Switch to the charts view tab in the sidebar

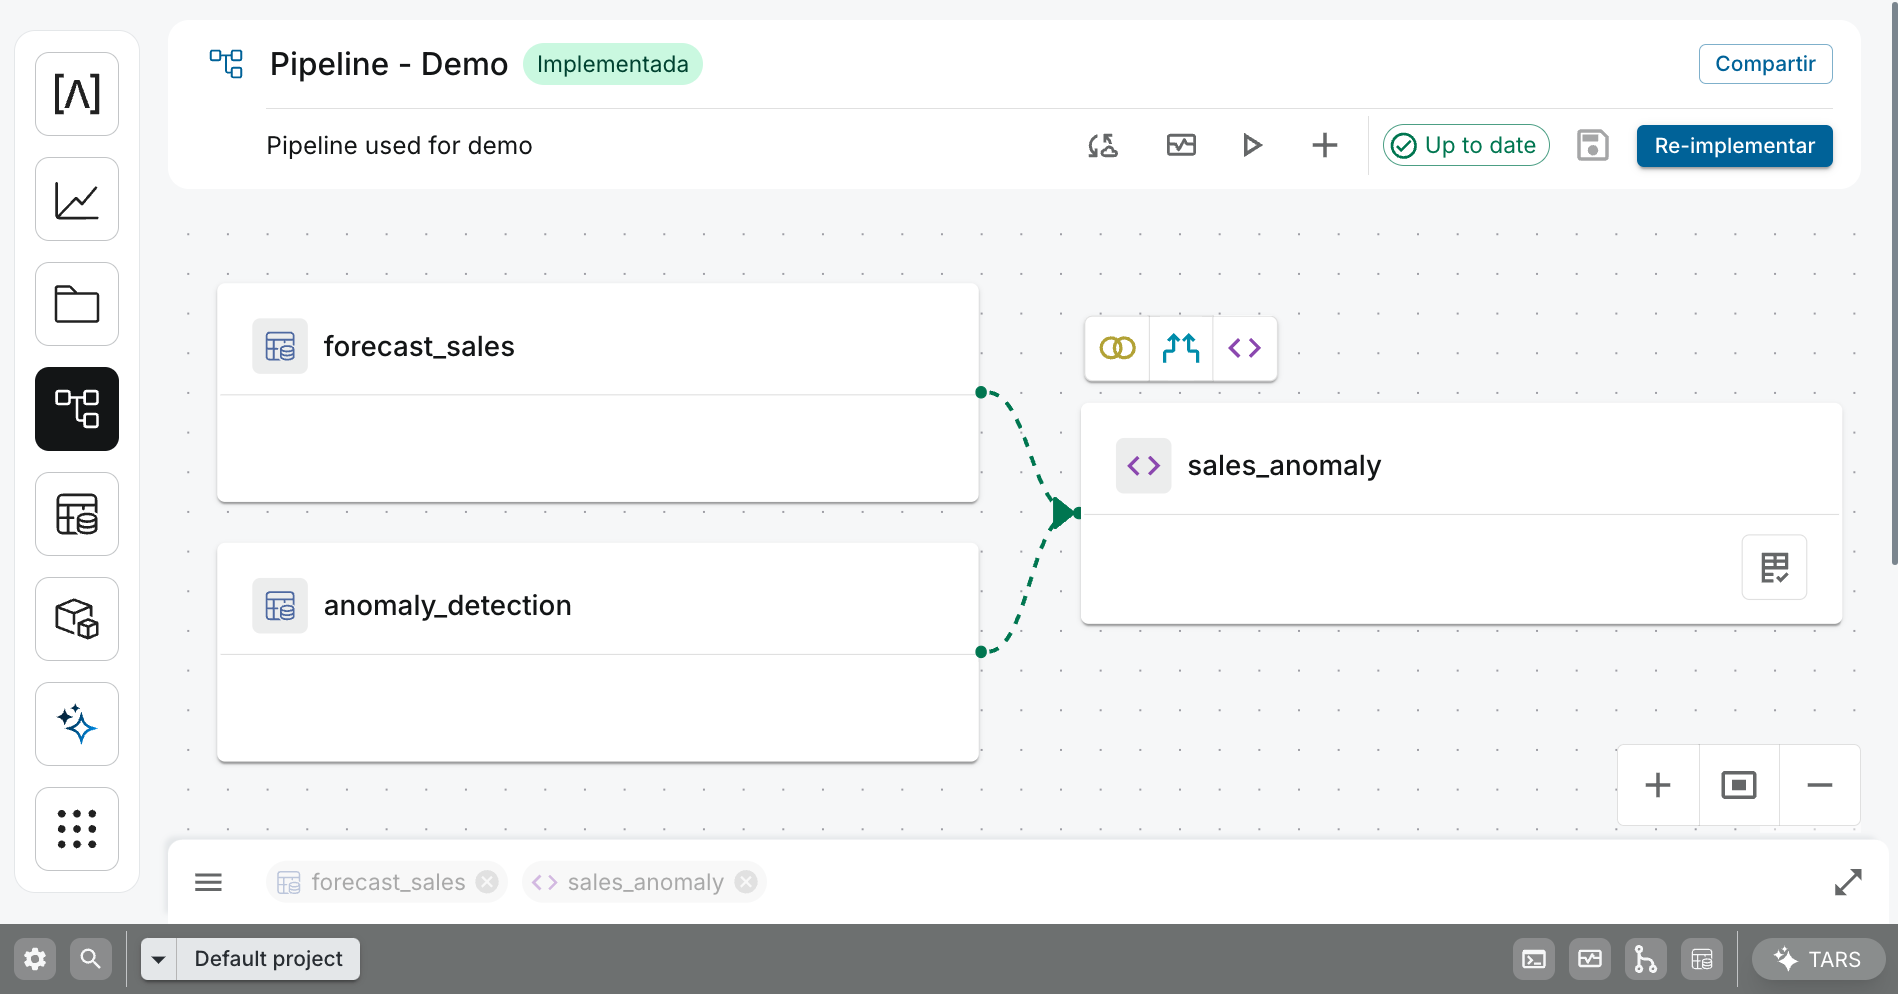point(77,198)
